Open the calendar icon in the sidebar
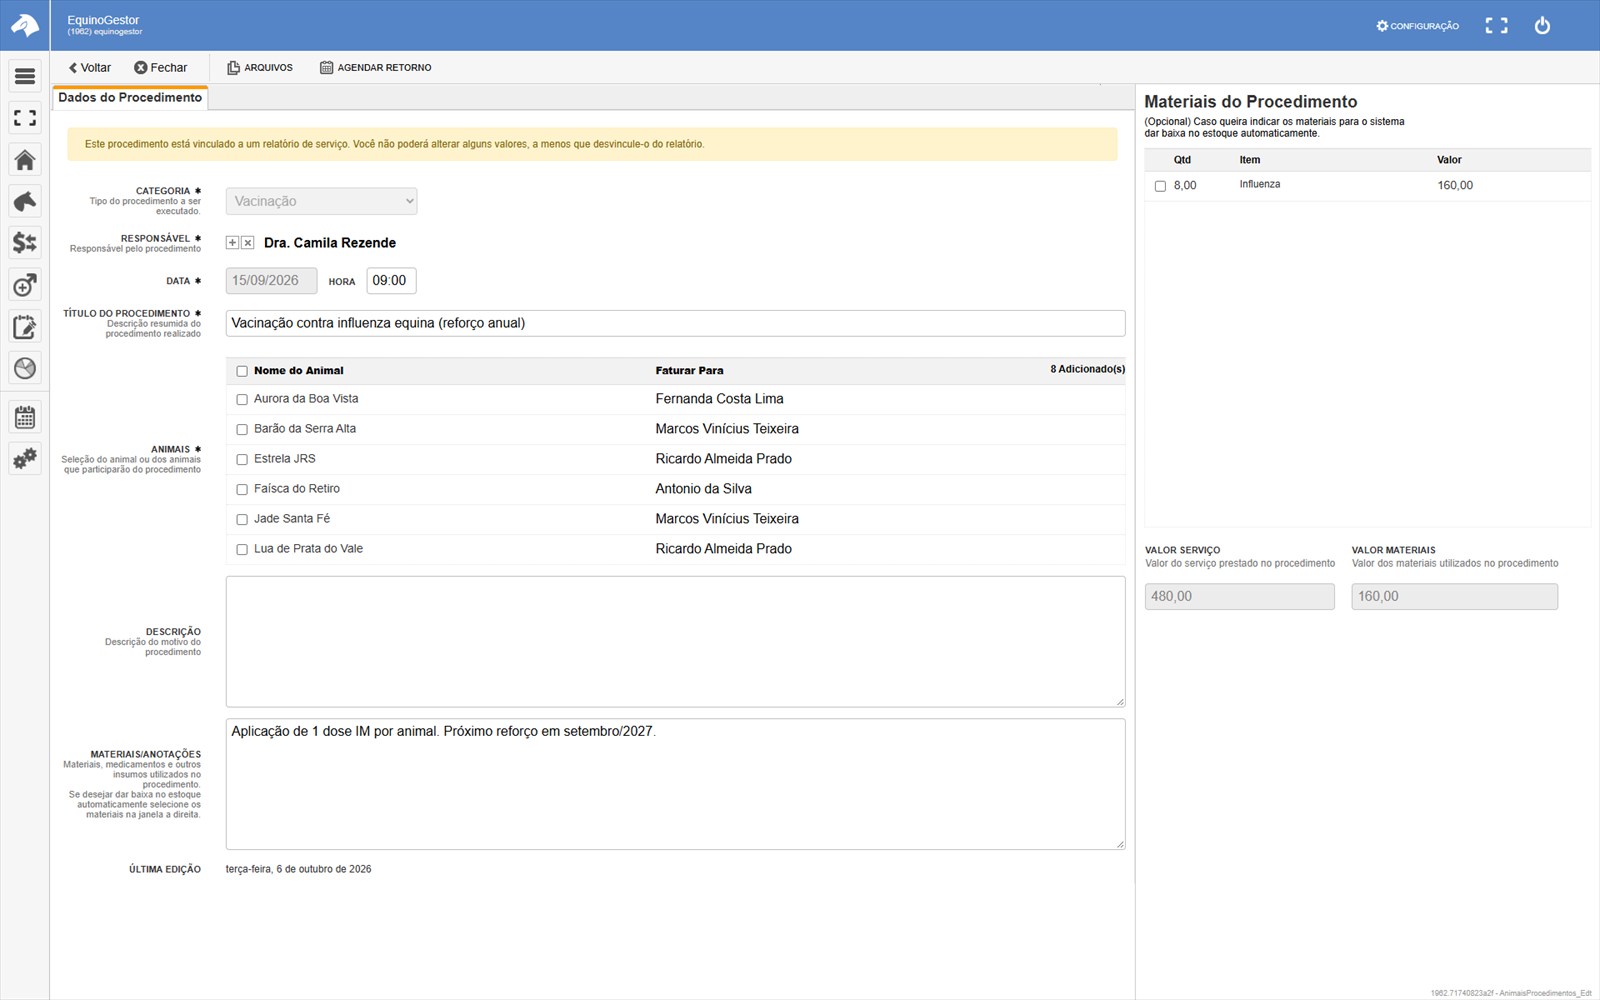 coord(25,417)
